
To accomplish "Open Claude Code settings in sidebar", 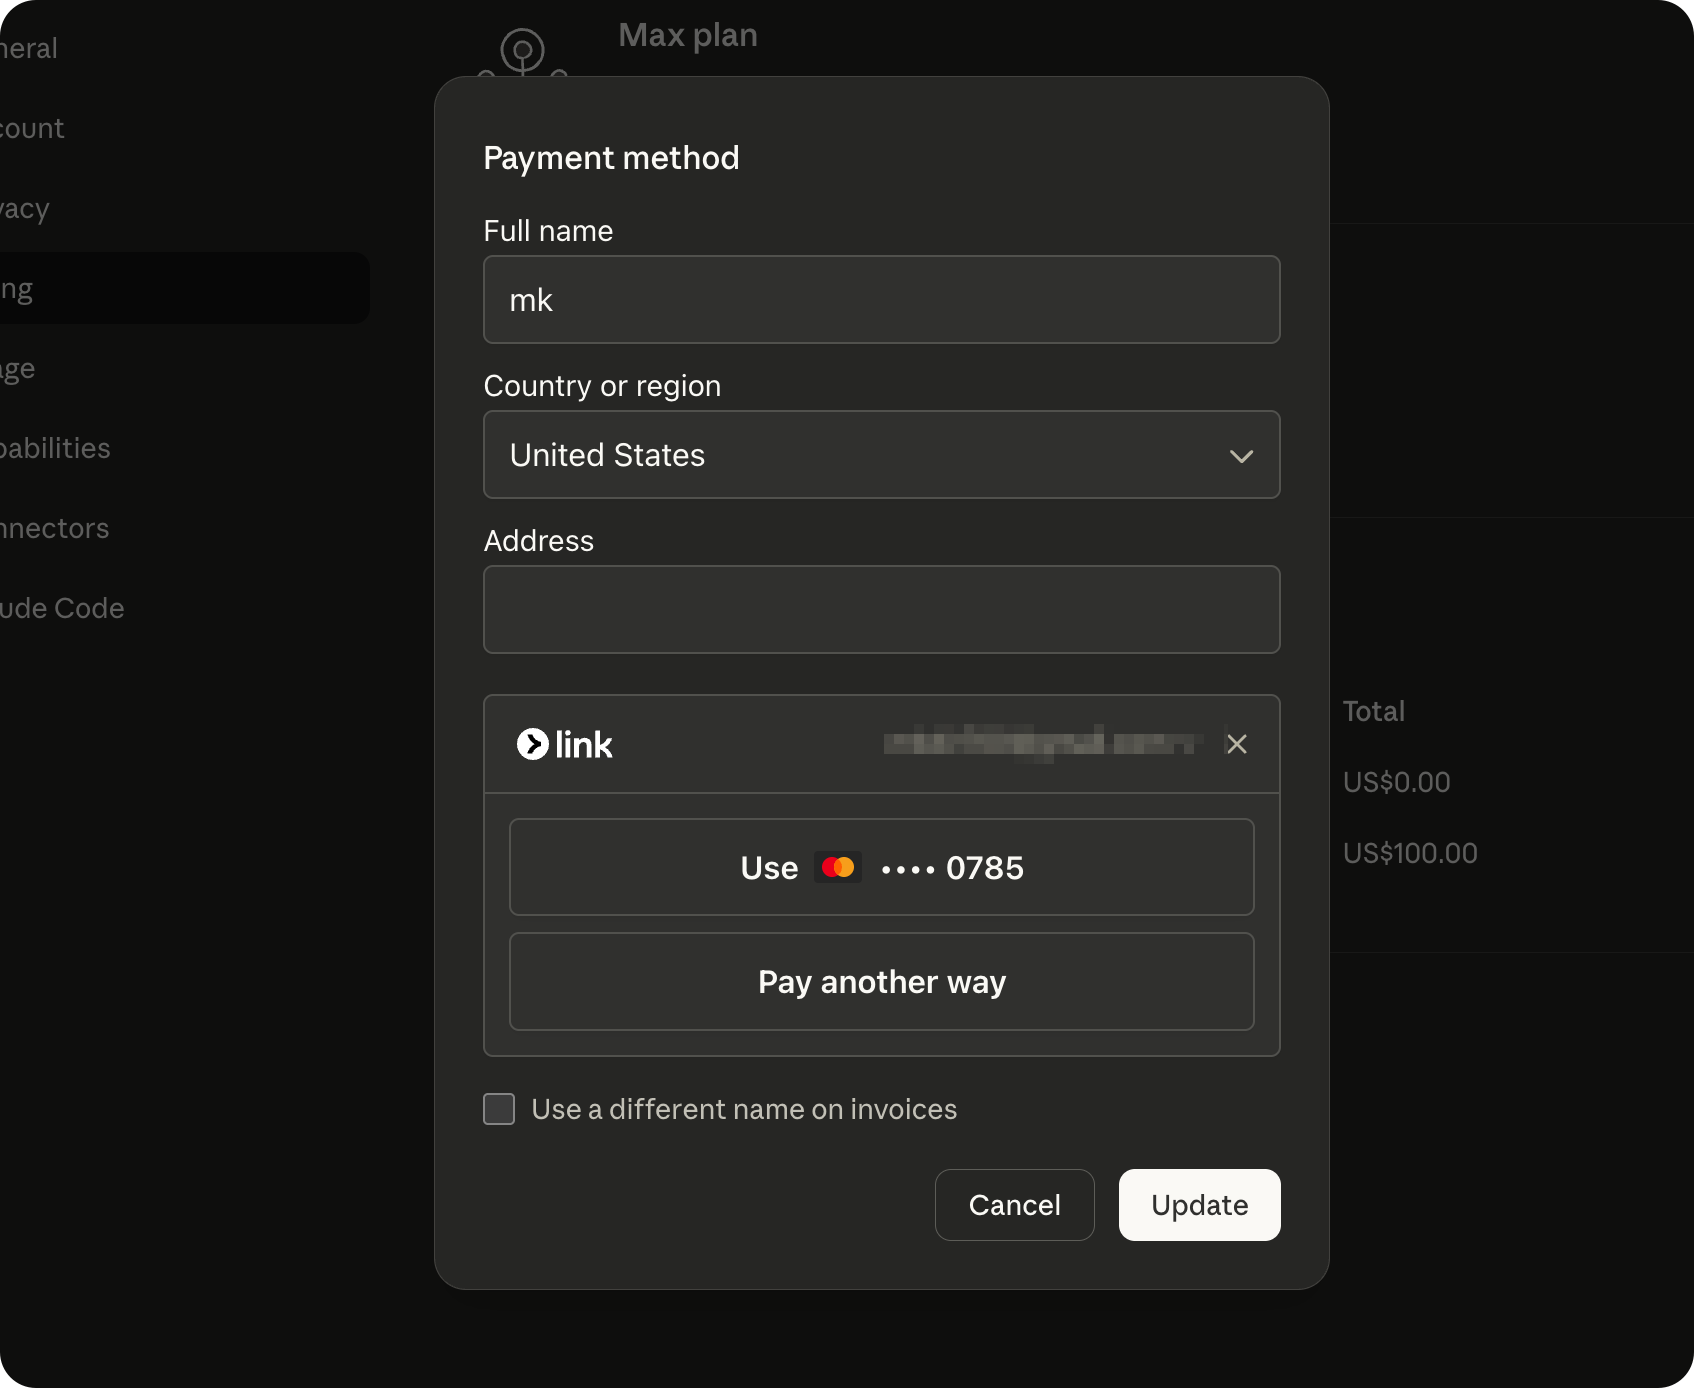I will click(62, 608).
